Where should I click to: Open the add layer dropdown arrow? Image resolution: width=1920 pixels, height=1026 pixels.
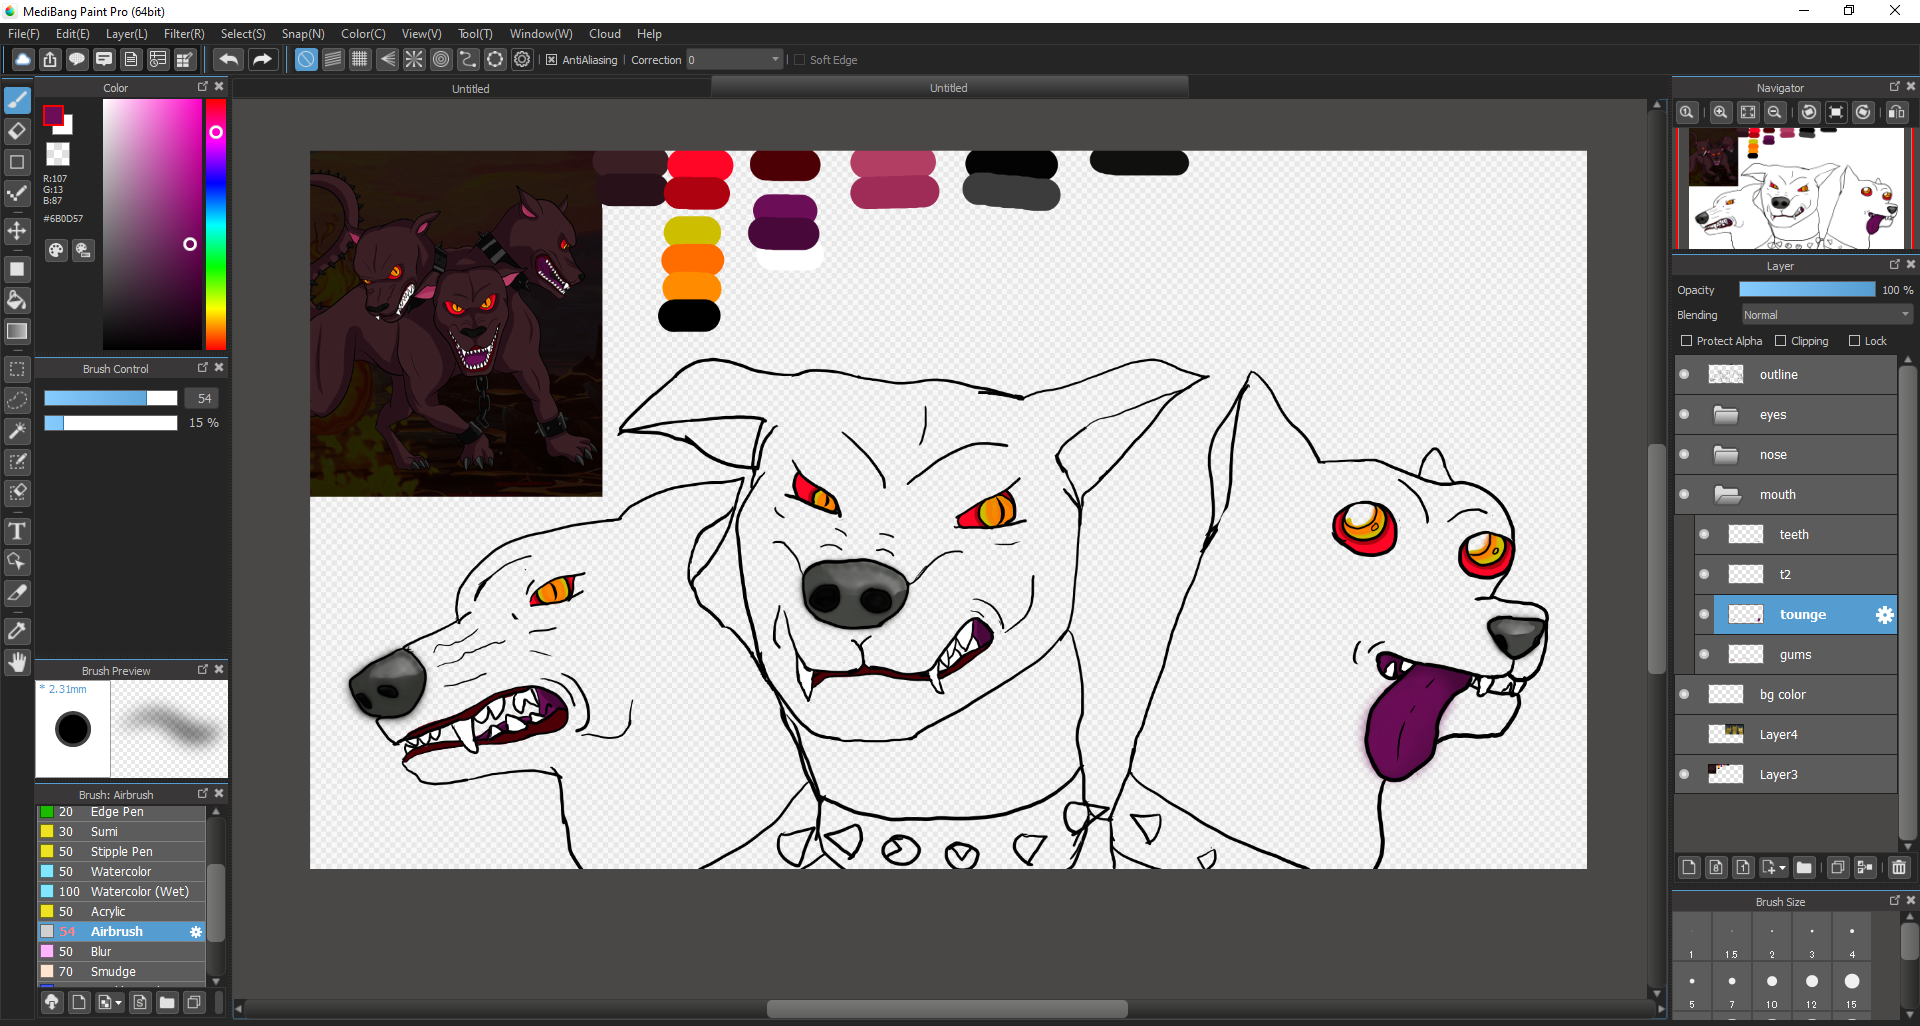[x=1782, y=868]
